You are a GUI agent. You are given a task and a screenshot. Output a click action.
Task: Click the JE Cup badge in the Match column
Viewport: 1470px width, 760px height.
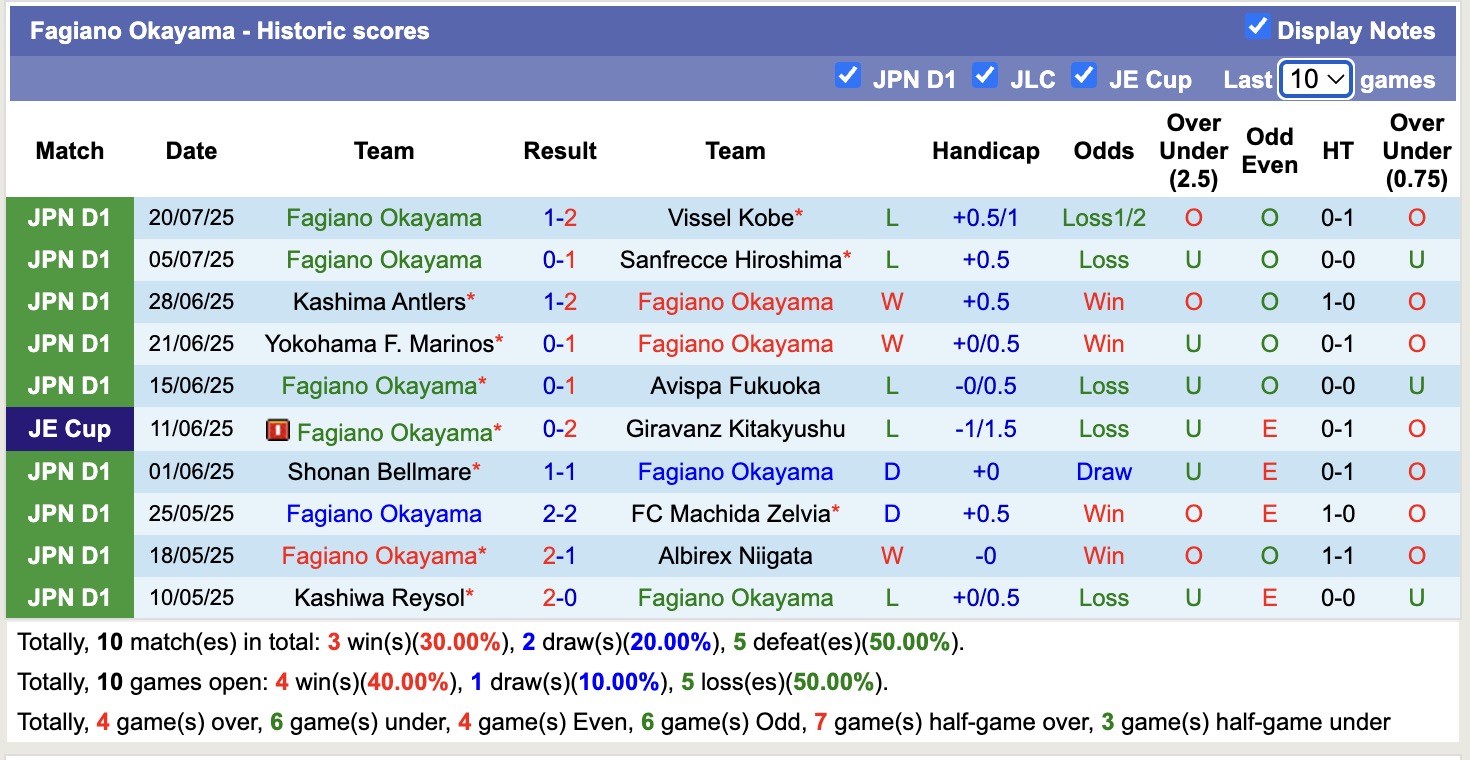tap(69, 431)
